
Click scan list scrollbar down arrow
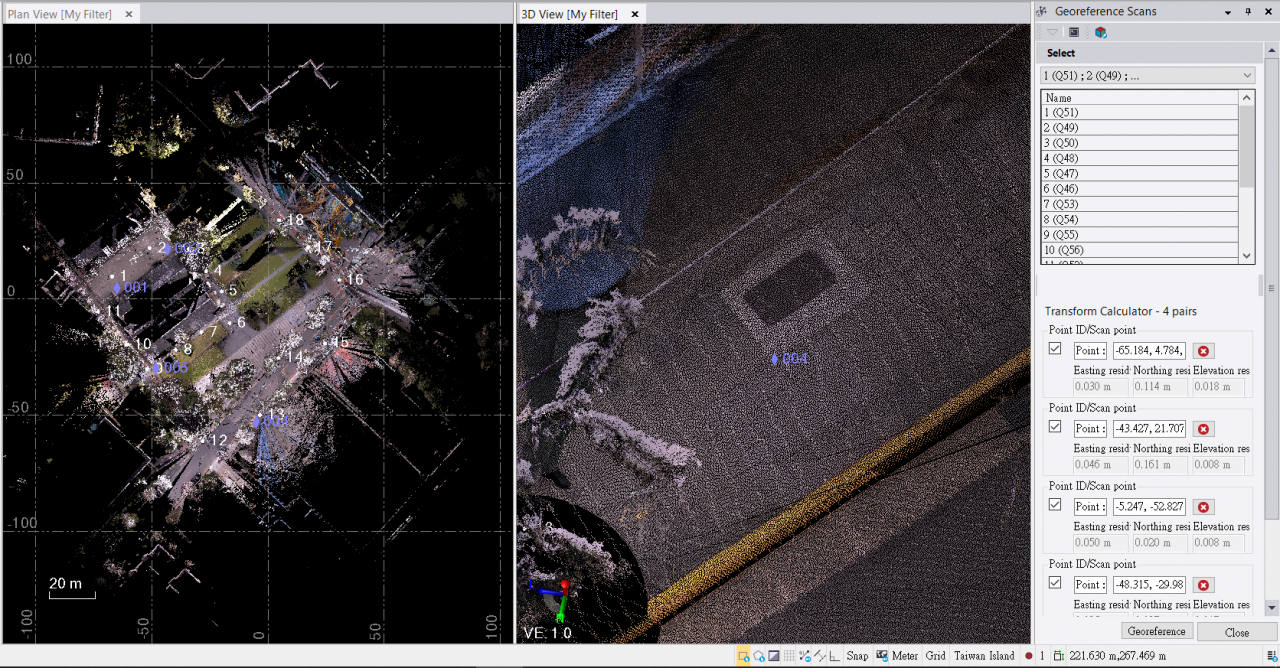tap(1246, 256)
